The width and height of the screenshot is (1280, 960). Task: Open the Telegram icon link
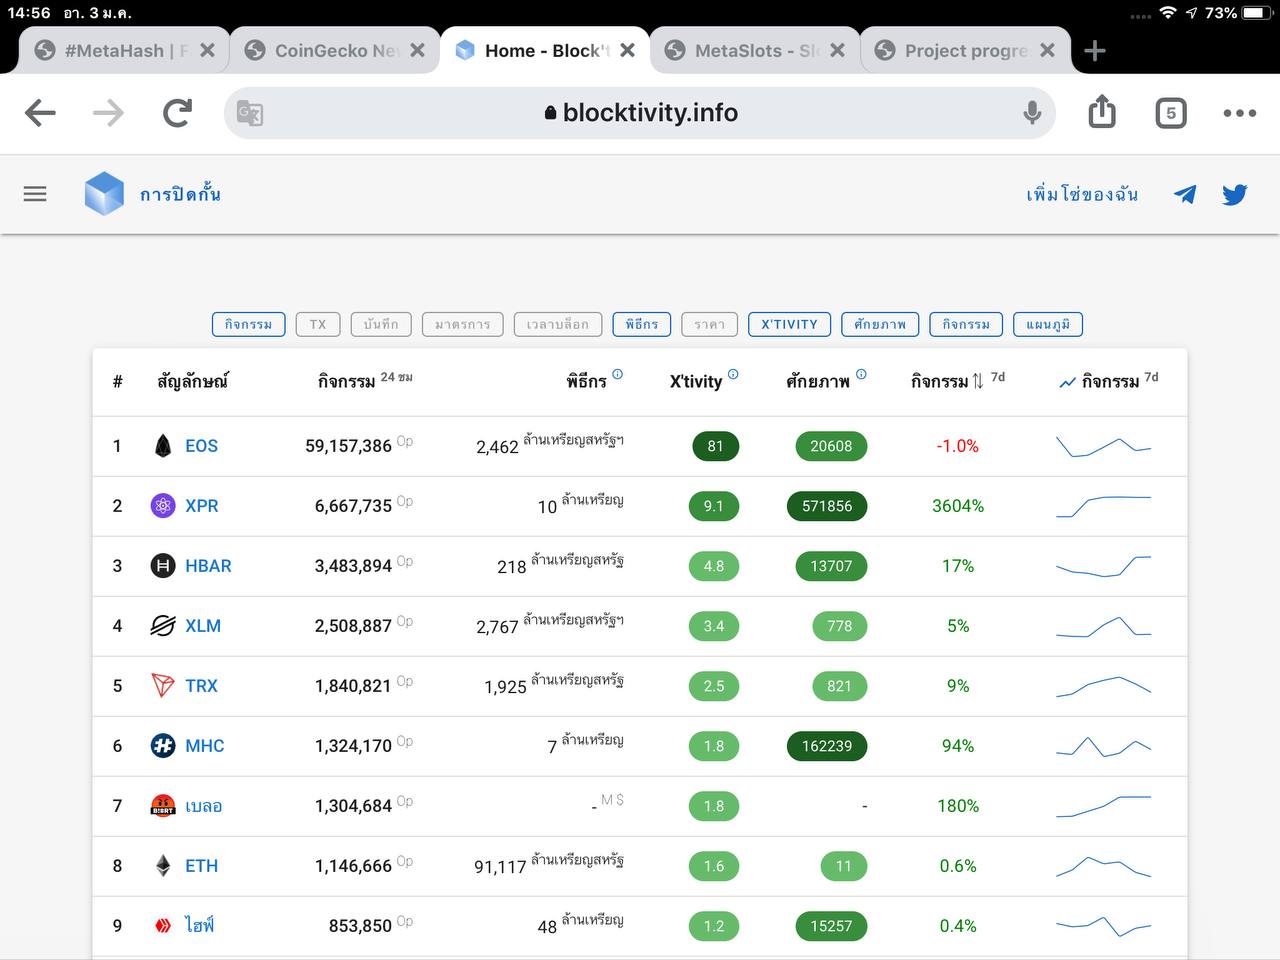coord(1185,194)
